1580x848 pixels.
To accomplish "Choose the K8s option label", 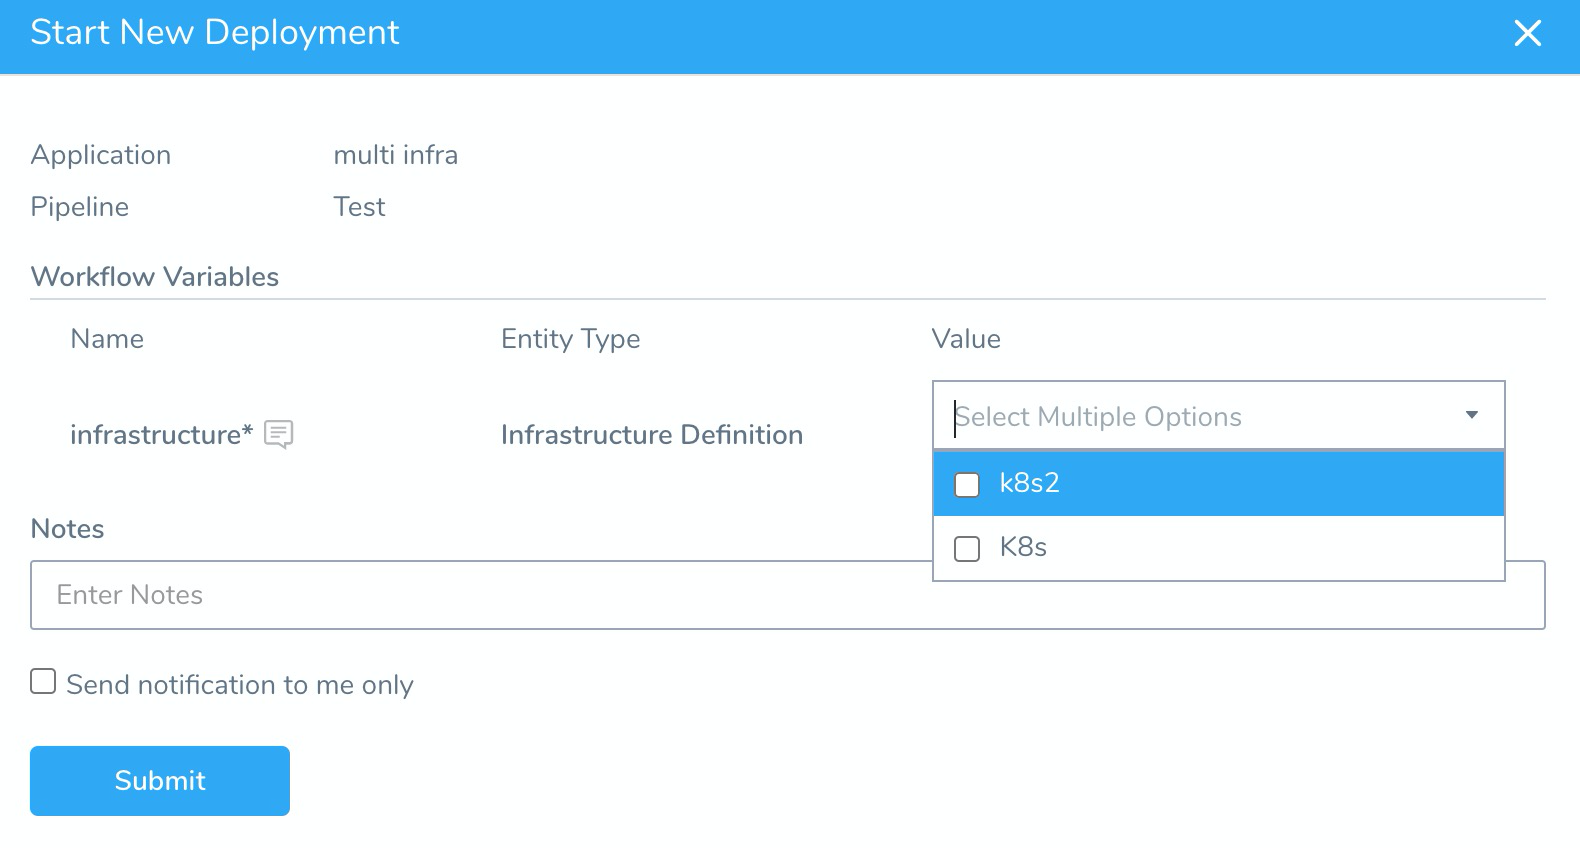I will [1023, 547].
